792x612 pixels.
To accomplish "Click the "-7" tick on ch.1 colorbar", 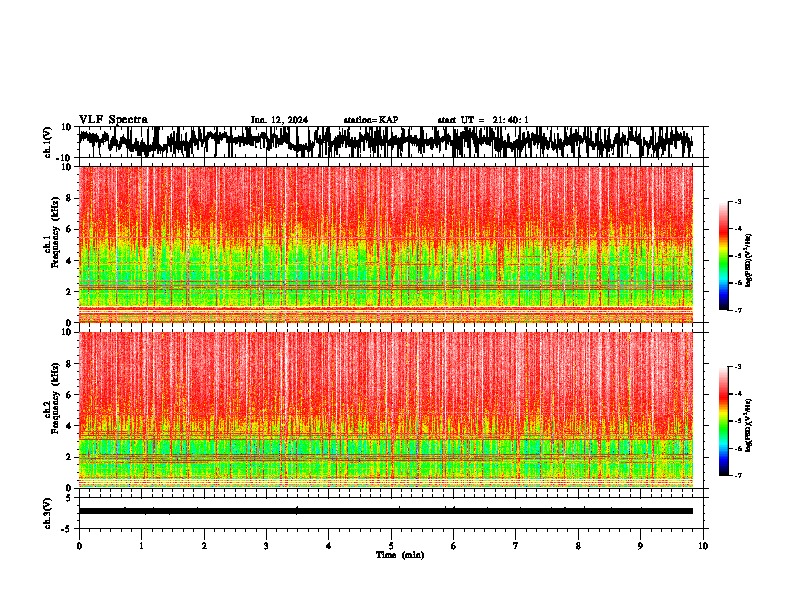I will tap(738, 310).
